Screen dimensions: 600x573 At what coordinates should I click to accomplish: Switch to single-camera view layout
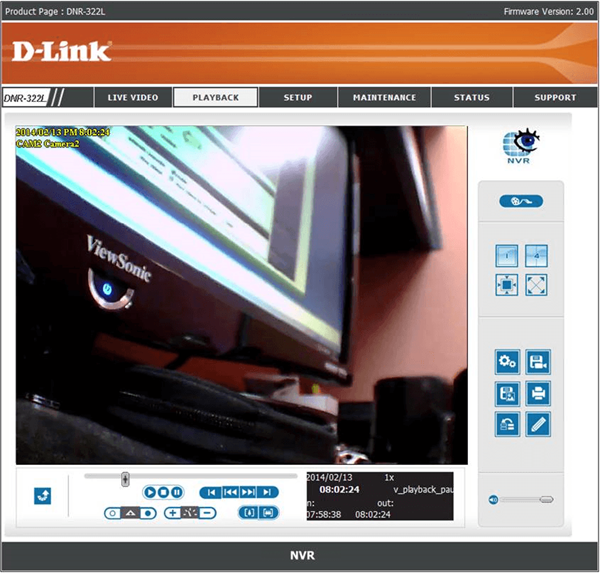point(507,255)
